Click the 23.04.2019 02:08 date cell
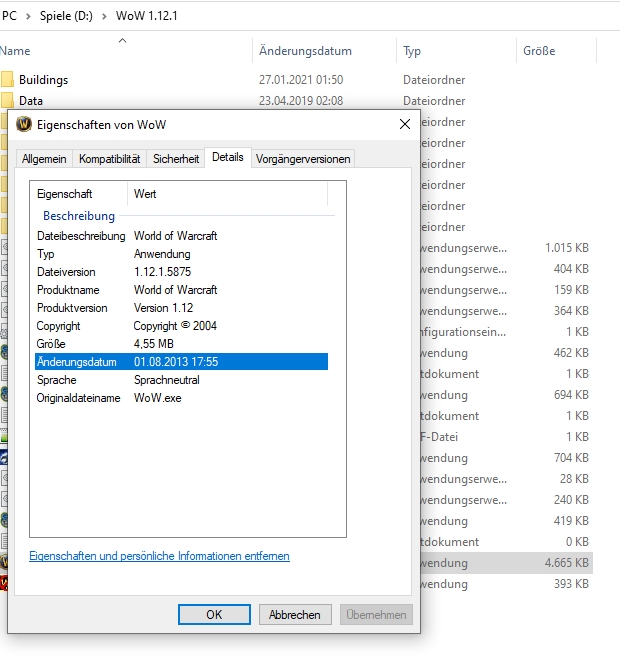This screenshot has height=666, width=620. pyautogui.click(x=301, y=101)
